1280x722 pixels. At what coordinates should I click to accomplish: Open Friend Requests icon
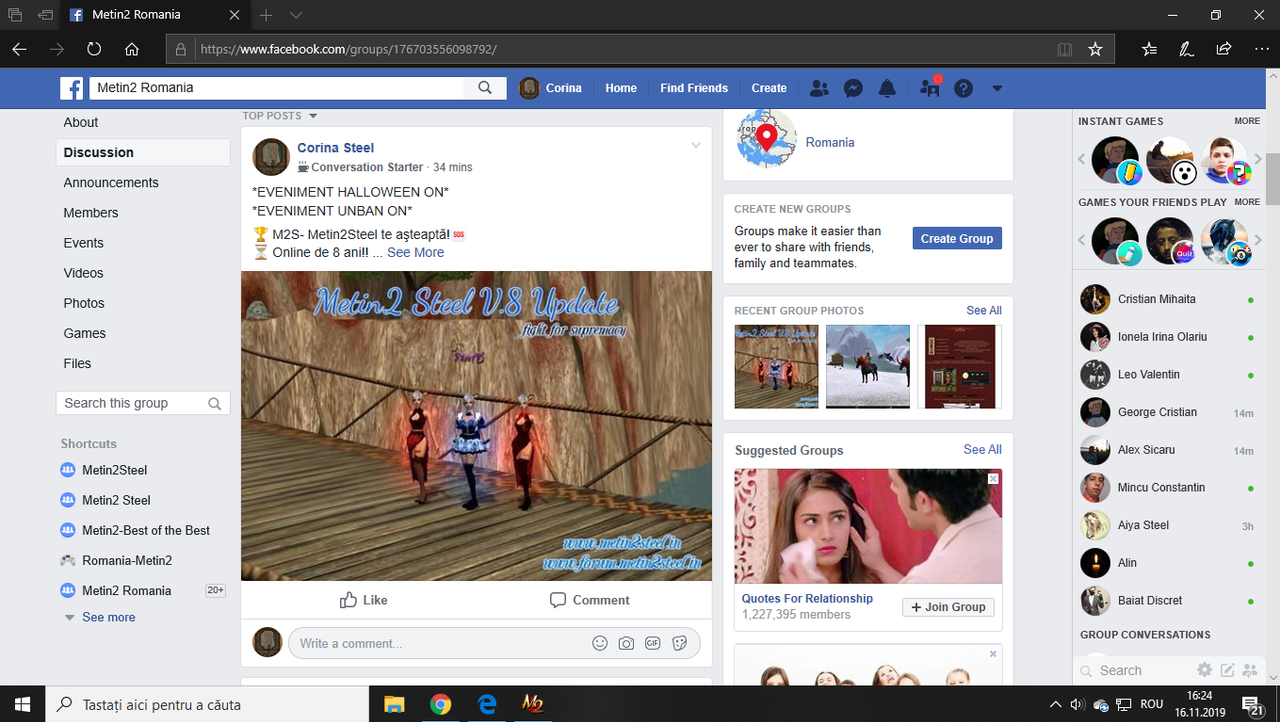(819, 88)
